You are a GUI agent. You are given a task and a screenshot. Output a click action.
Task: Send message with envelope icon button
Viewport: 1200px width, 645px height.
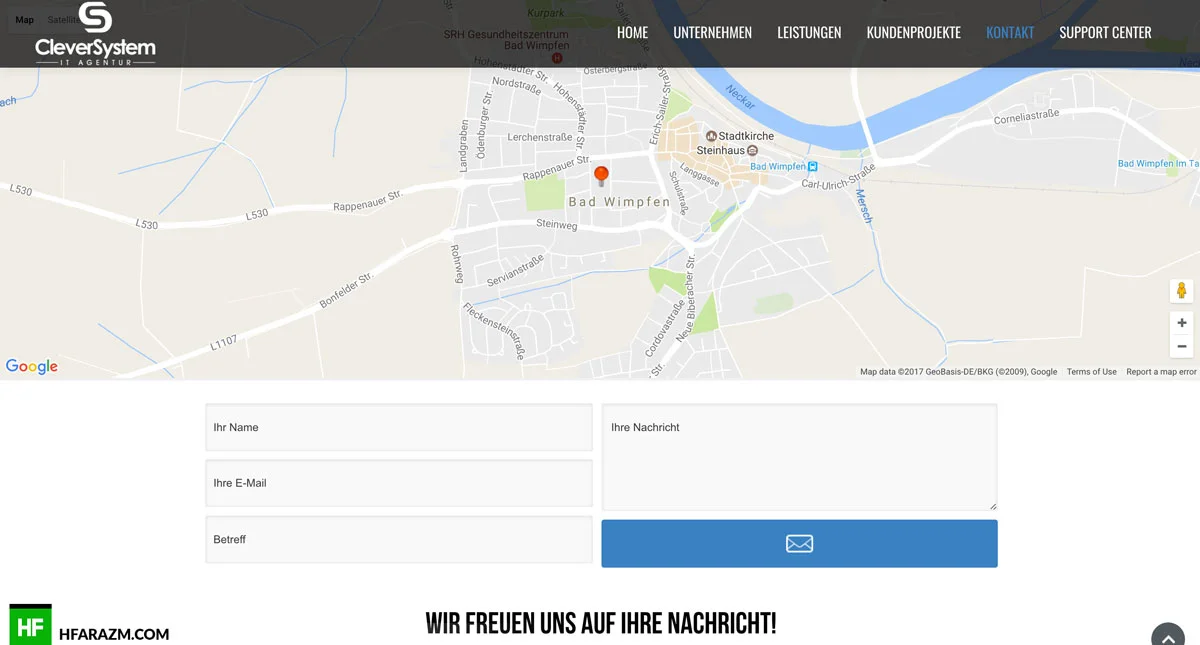click(799, 543)
